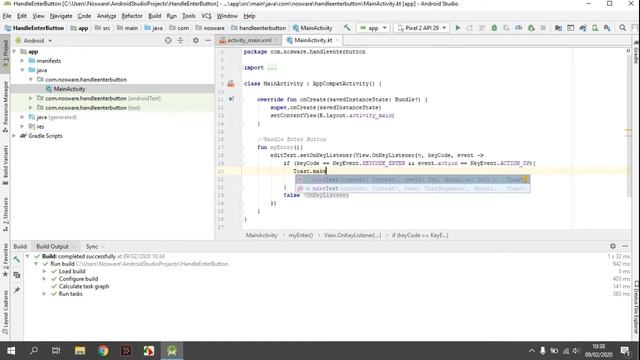Choose first makeText suggestion with resId parameter
Image resolution: width=640 pixels, height=360 pixels.
coord(413,179)
